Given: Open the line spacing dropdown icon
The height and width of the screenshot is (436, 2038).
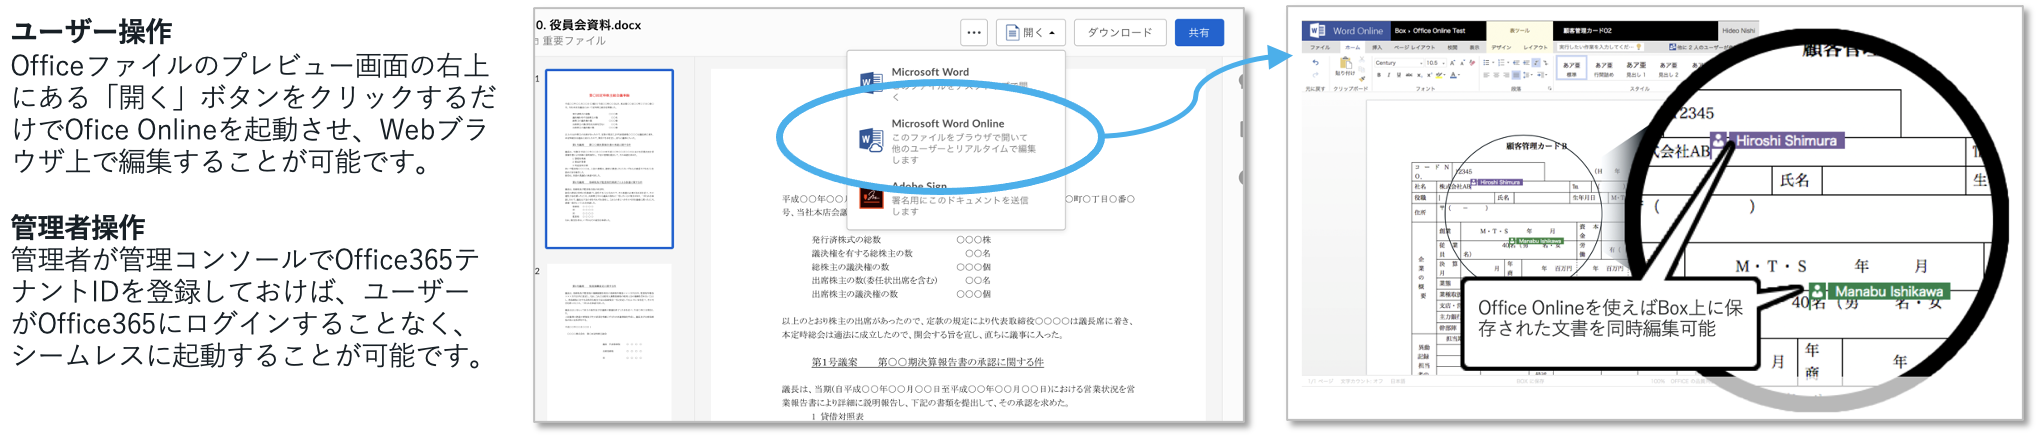Looking at the screenshot, I should (1527, 75).
